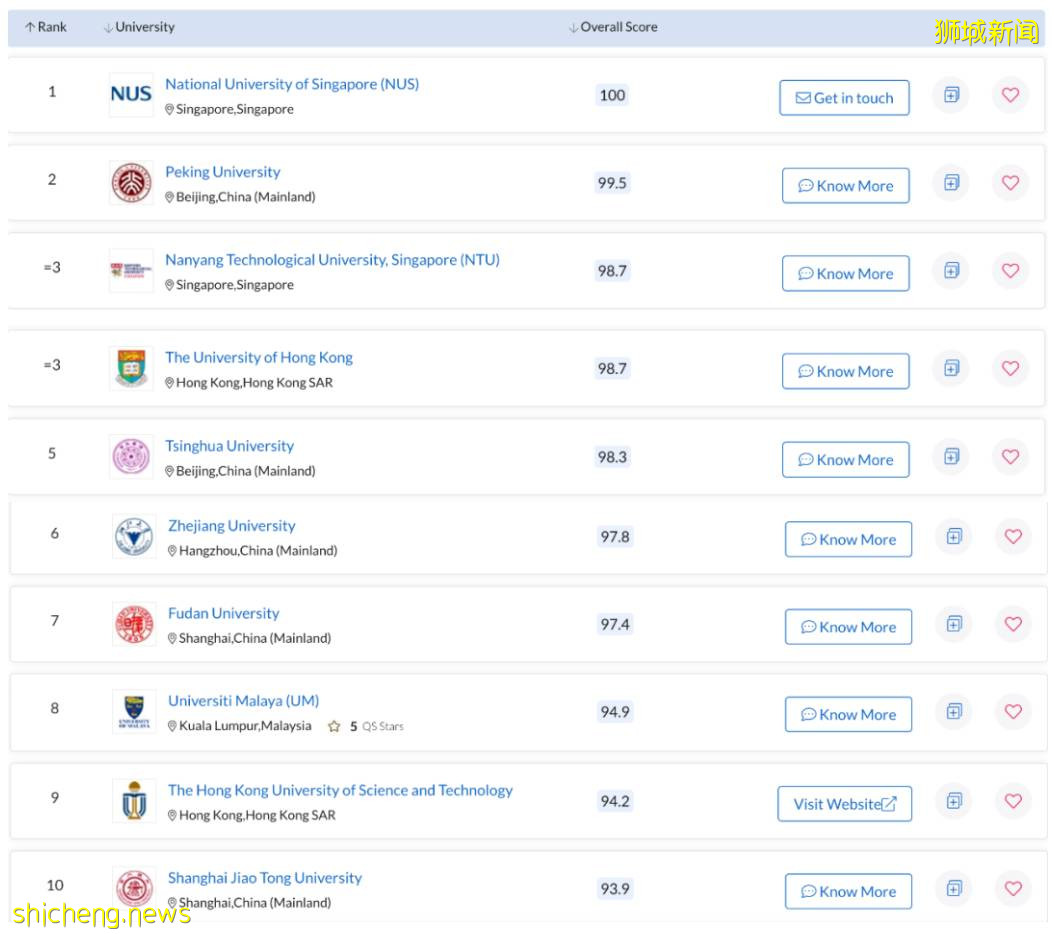This screenshot has height=934, width=1054.
Task: Click the NUS logo thumbnail
Action: [x=131, y=95]
